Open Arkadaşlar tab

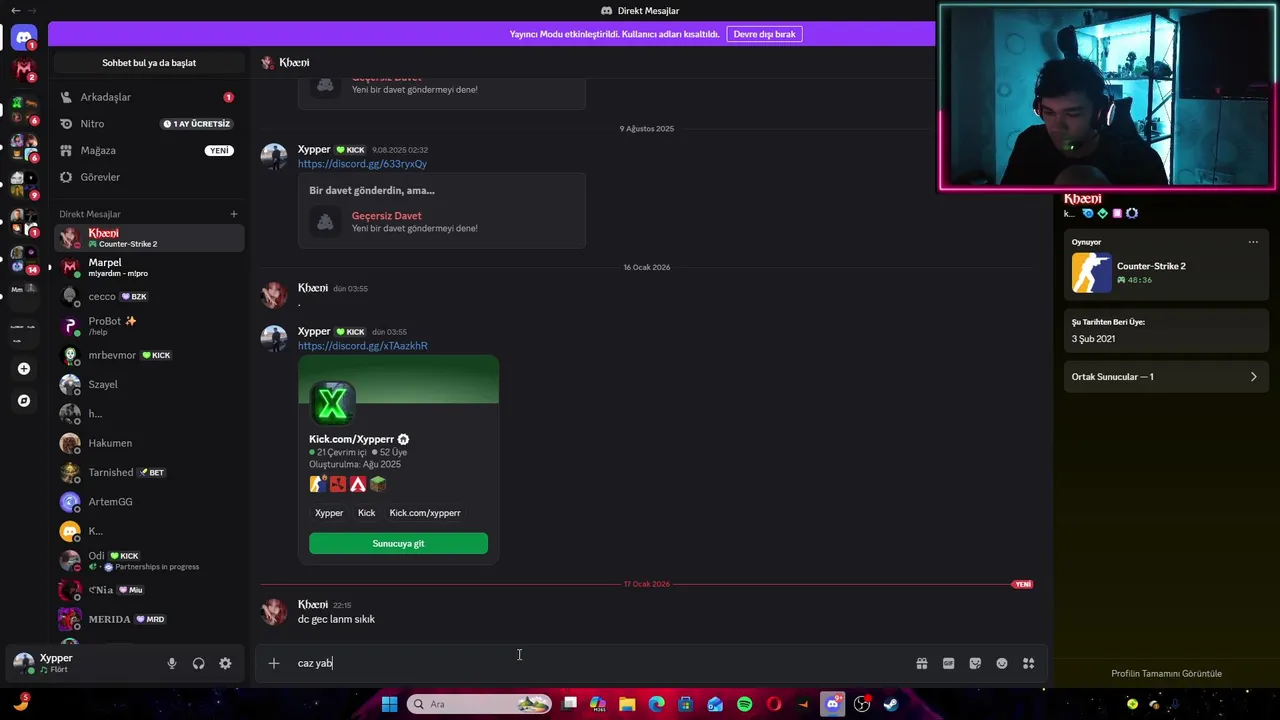(149, 97)
